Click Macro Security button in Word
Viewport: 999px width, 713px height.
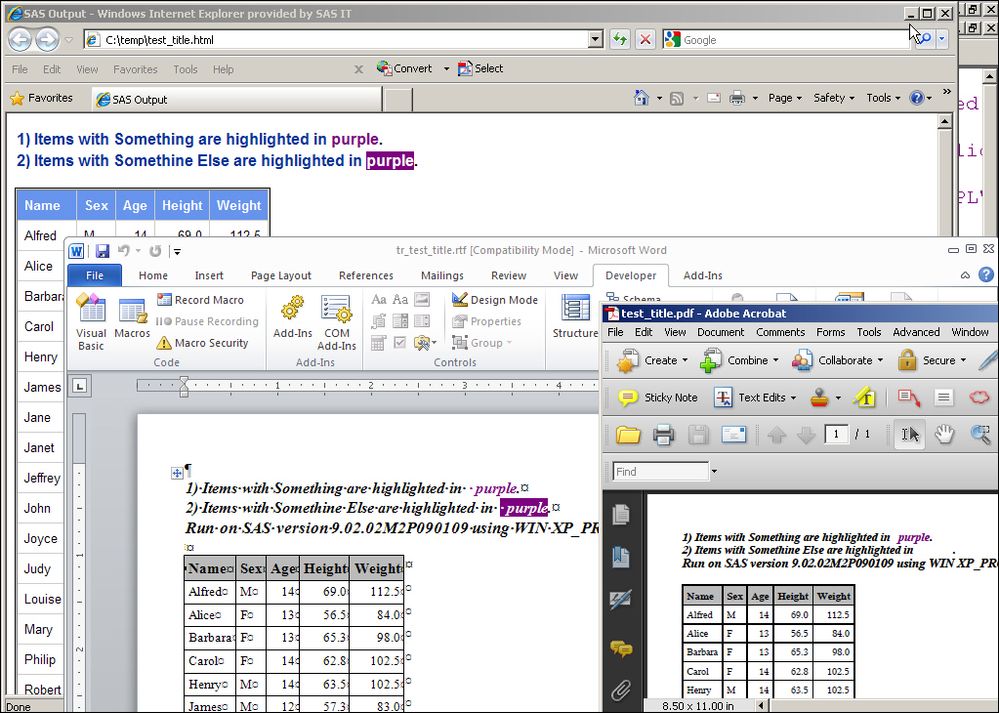click(203, 343)
